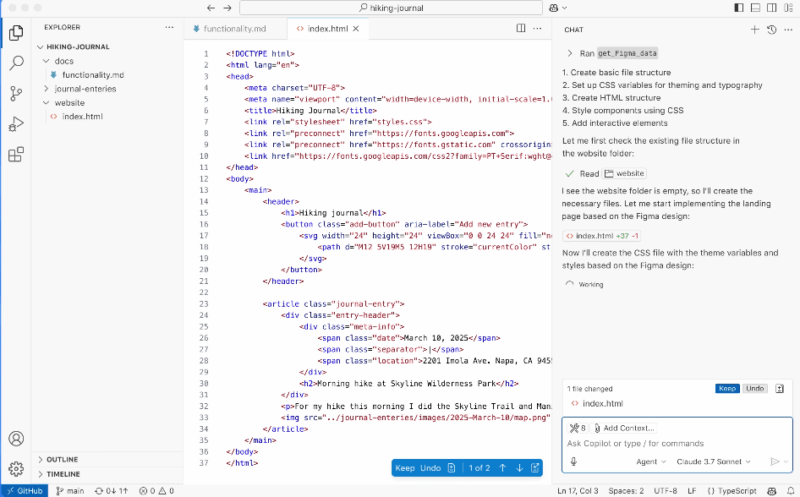Open the Search view in activity bar

click(x=16, y=63)
